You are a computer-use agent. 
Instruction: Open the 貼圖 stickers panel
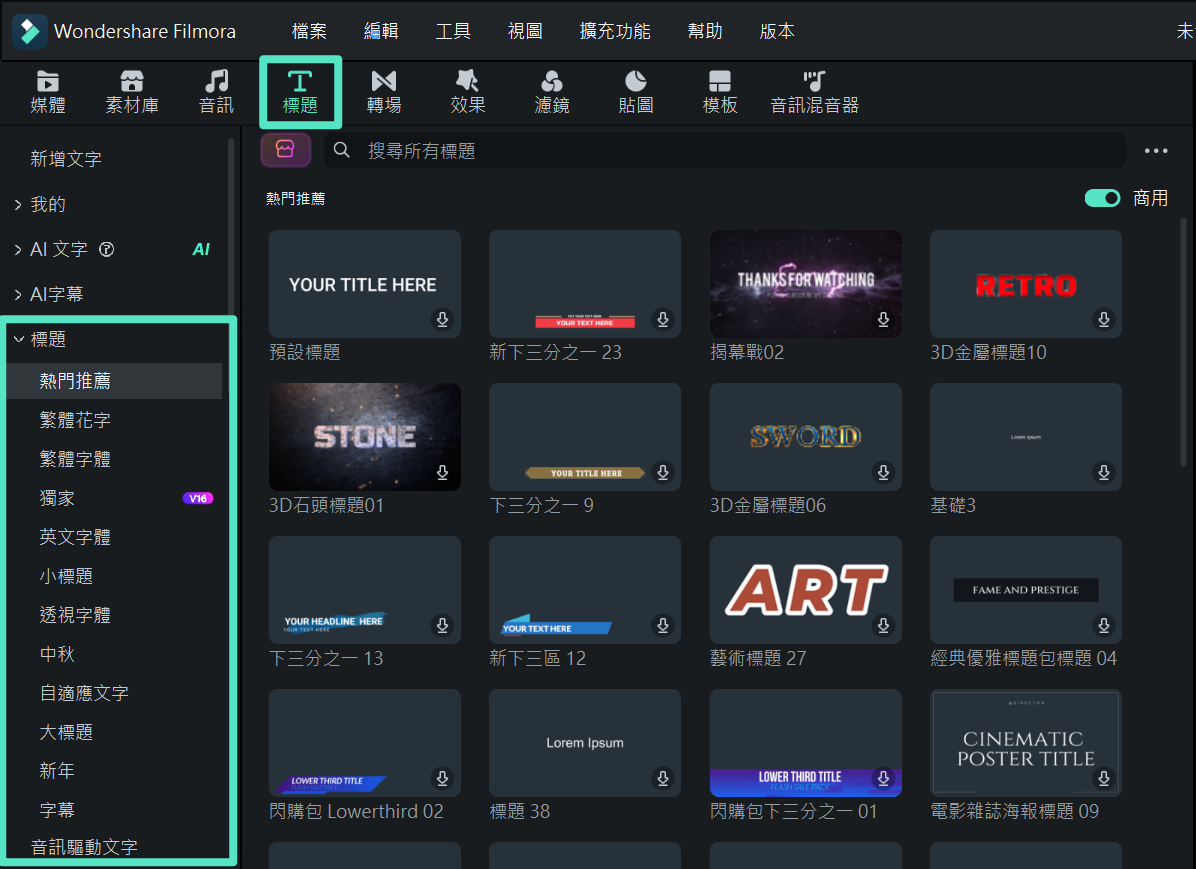635,92
